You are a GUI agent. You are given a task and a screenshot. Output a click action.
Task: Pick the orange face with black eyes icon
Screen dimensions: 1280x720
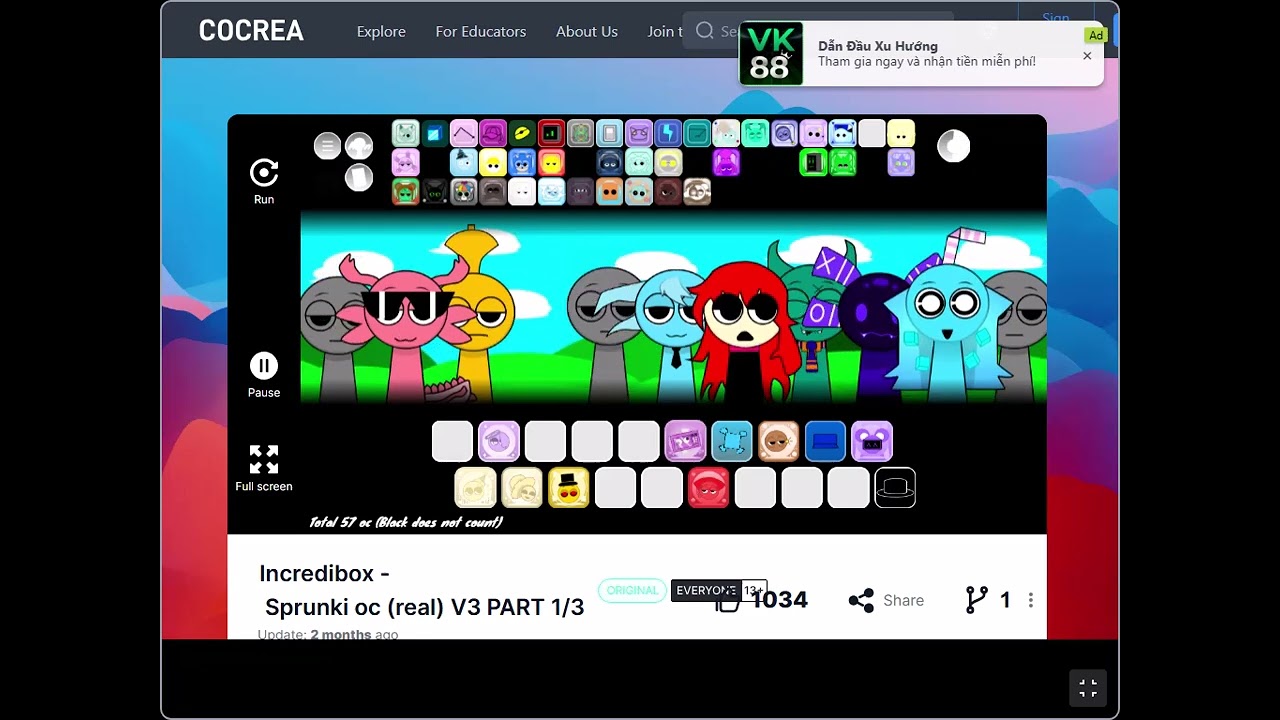[610, 191]
